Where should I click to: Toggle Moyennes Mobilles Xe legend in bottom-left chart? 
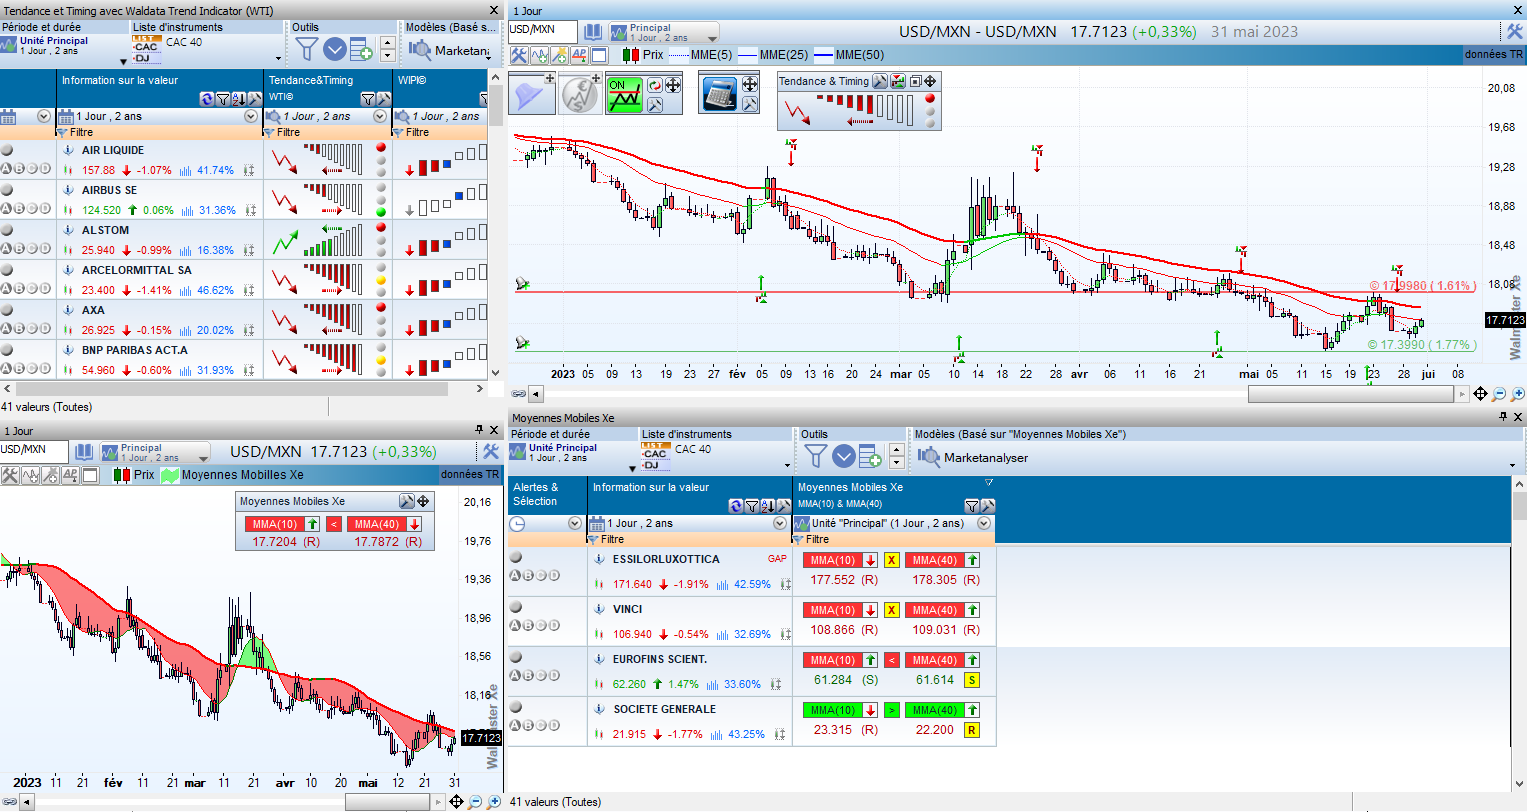point(232,475)
